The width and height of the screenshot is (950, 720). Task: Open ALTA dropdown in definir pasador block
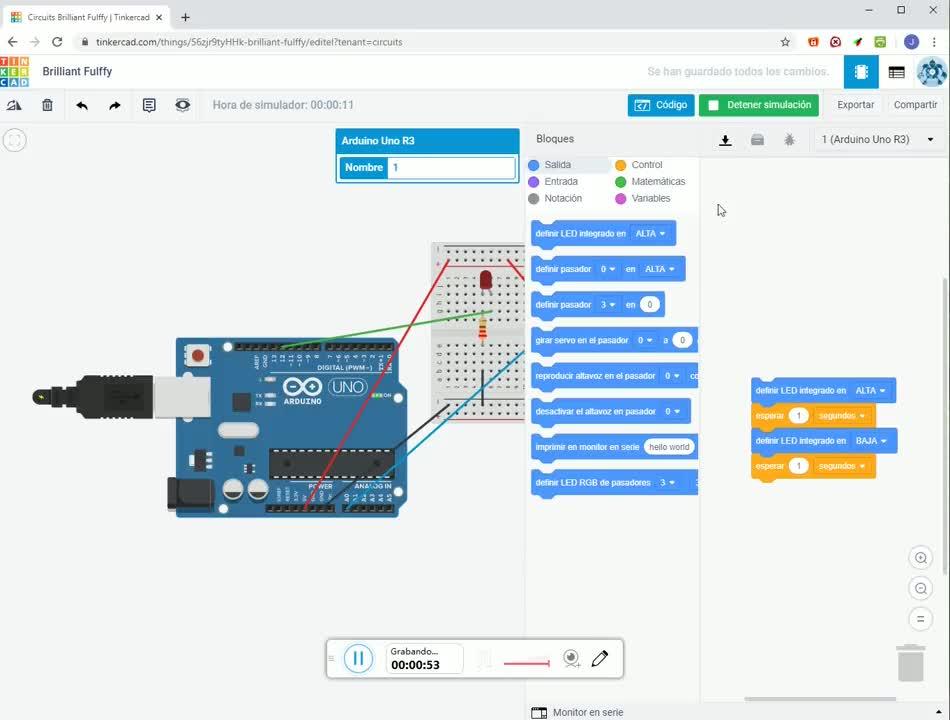659,269
